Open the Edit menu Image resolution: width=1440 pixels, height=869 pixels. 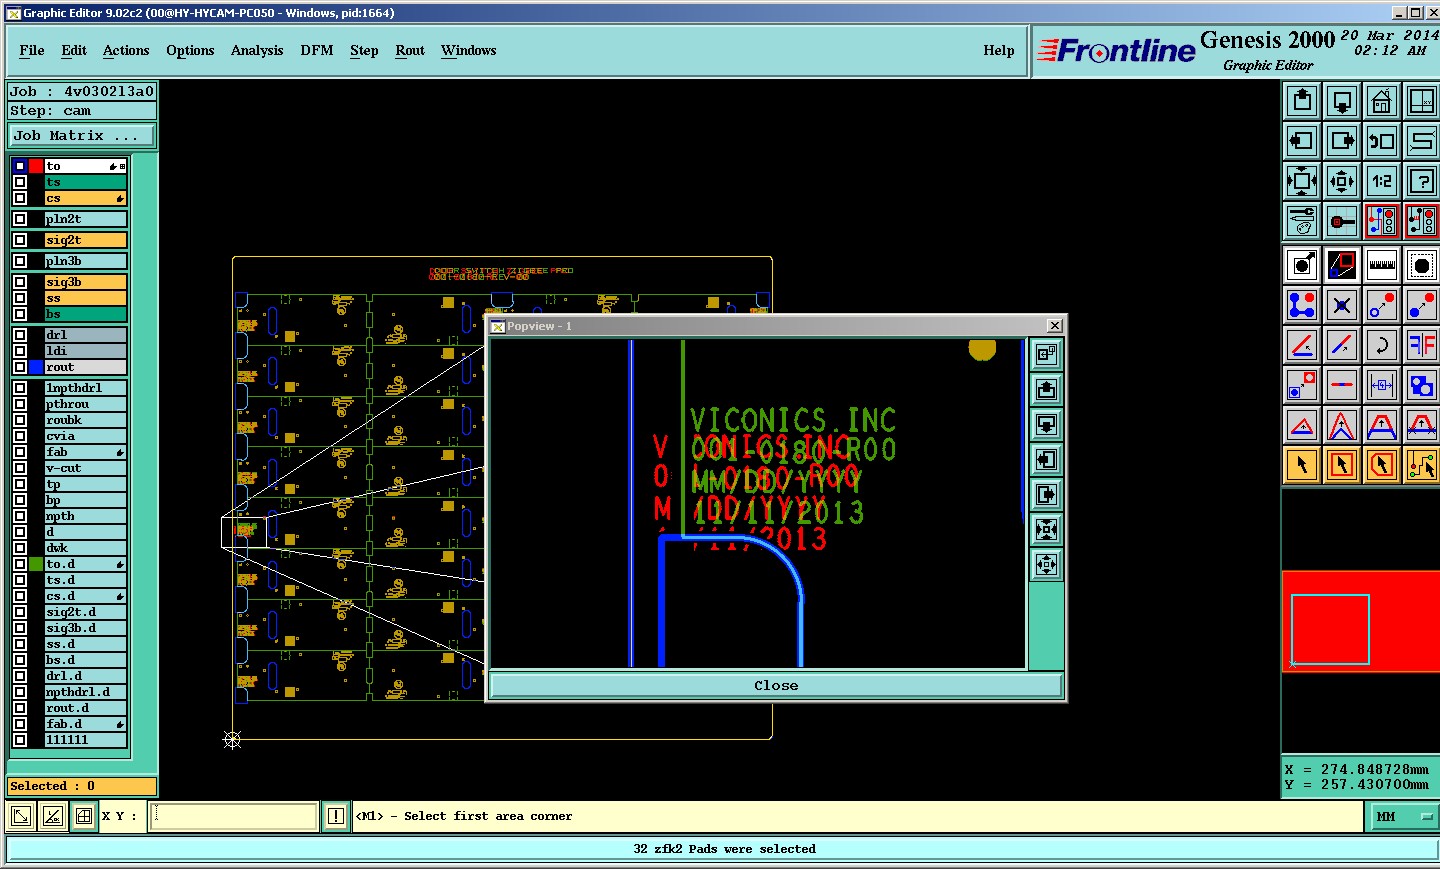74,50
